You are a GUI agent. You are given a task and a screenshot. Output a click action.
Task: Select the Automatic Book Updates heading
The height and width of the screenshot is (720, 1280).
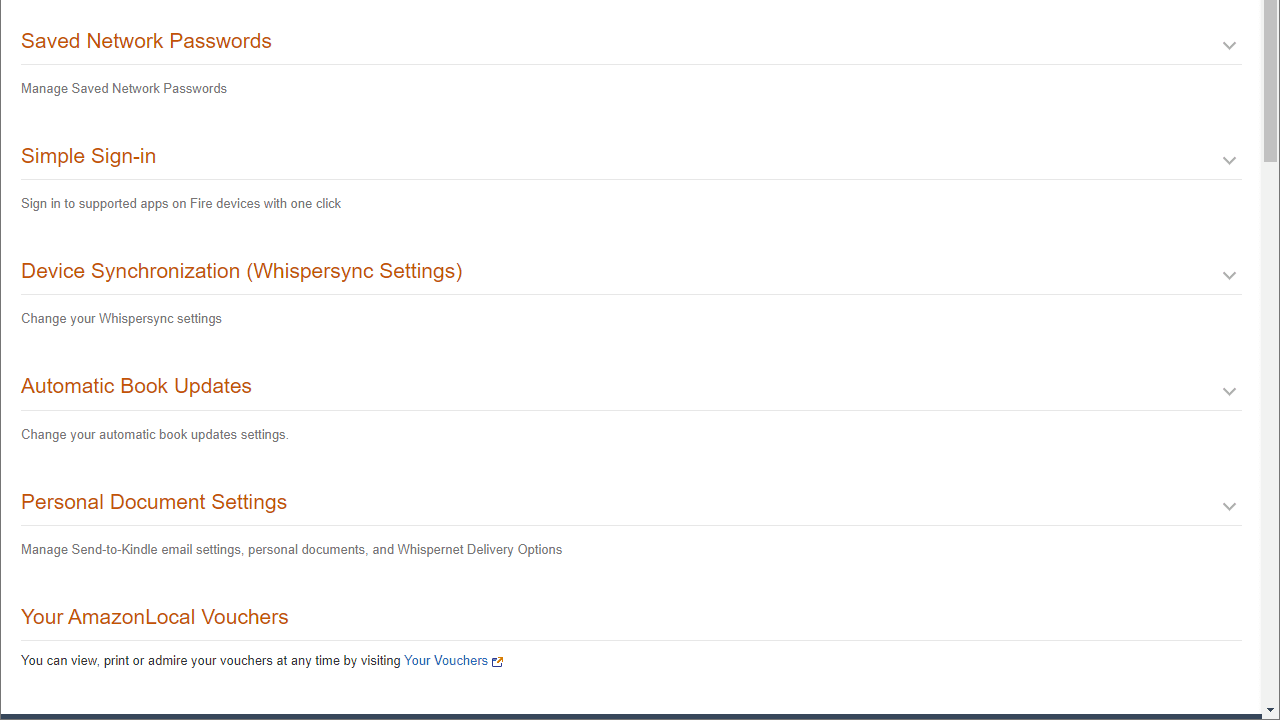click(136, 386)
